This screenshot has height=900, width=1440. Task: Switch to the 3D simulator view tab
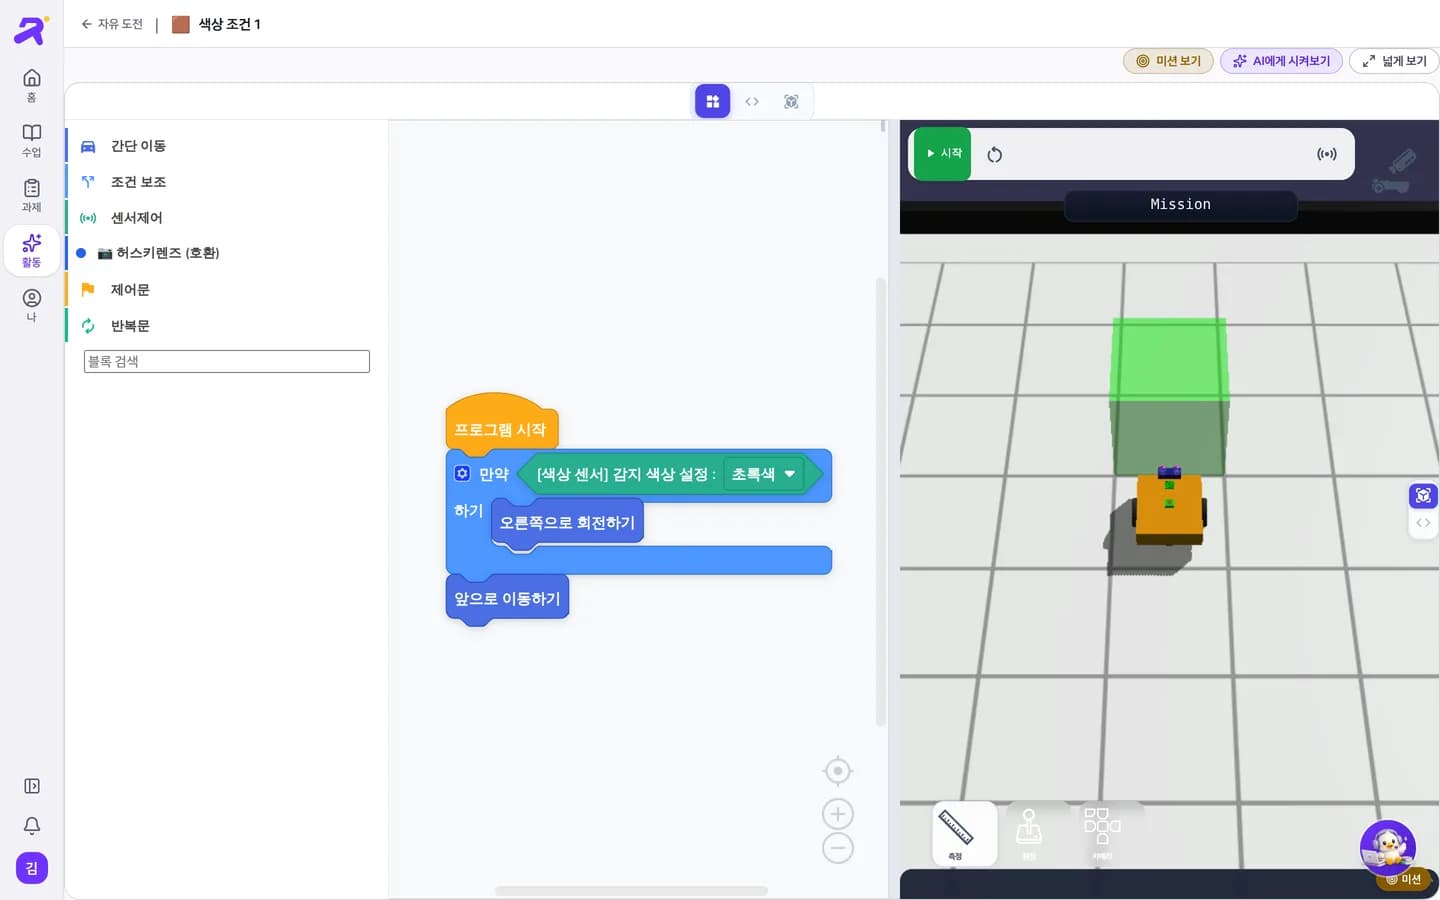[x=791, y=101]
